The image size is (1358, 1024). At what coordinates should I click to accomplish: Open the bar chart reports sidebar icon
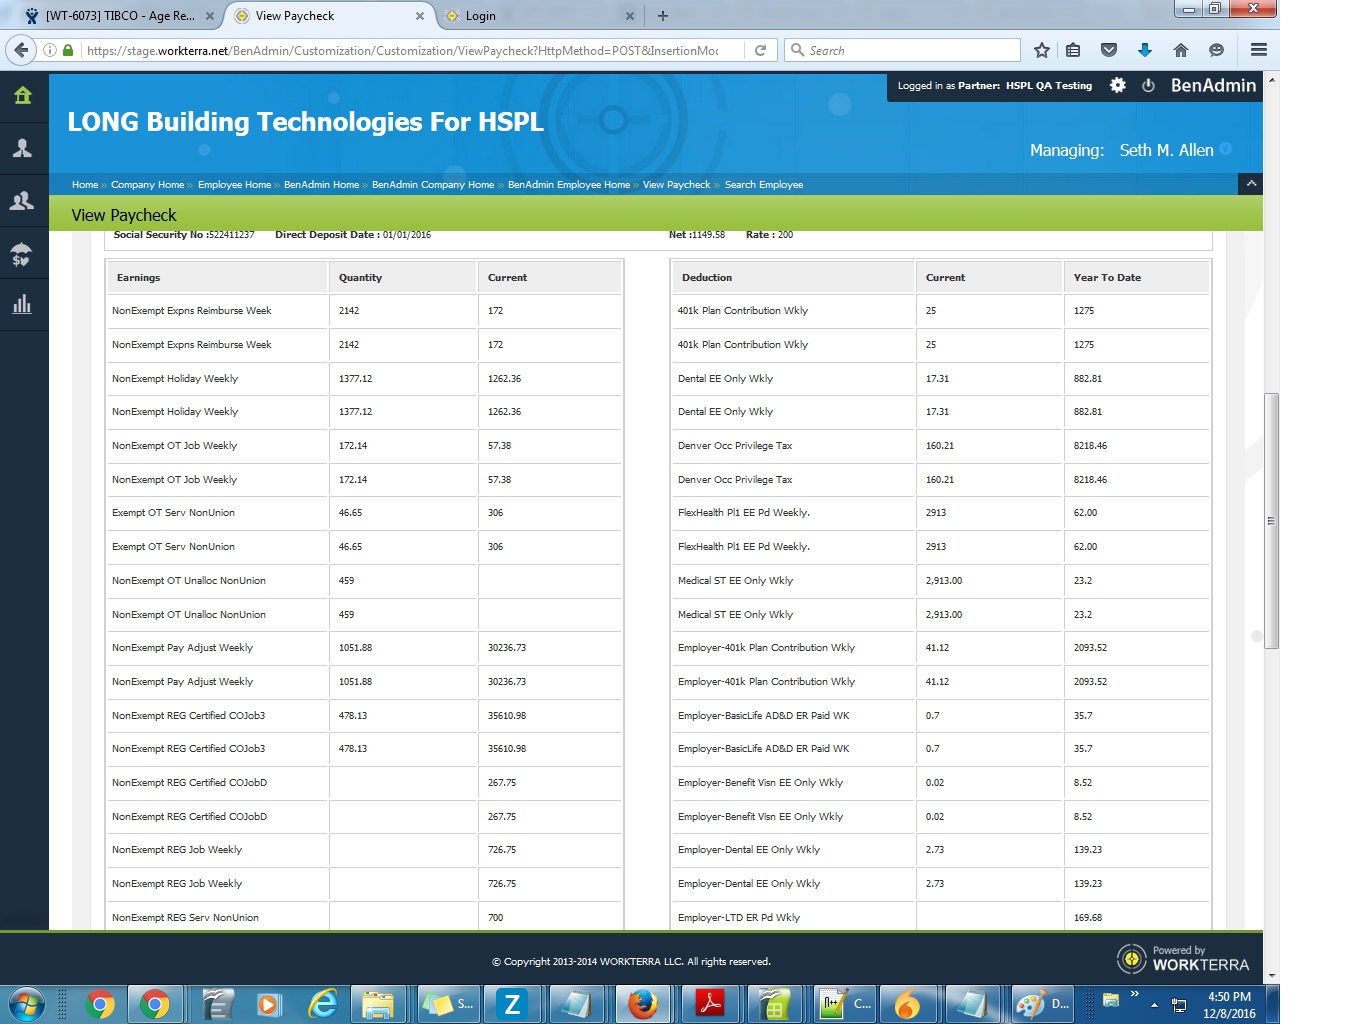[22, 305]
